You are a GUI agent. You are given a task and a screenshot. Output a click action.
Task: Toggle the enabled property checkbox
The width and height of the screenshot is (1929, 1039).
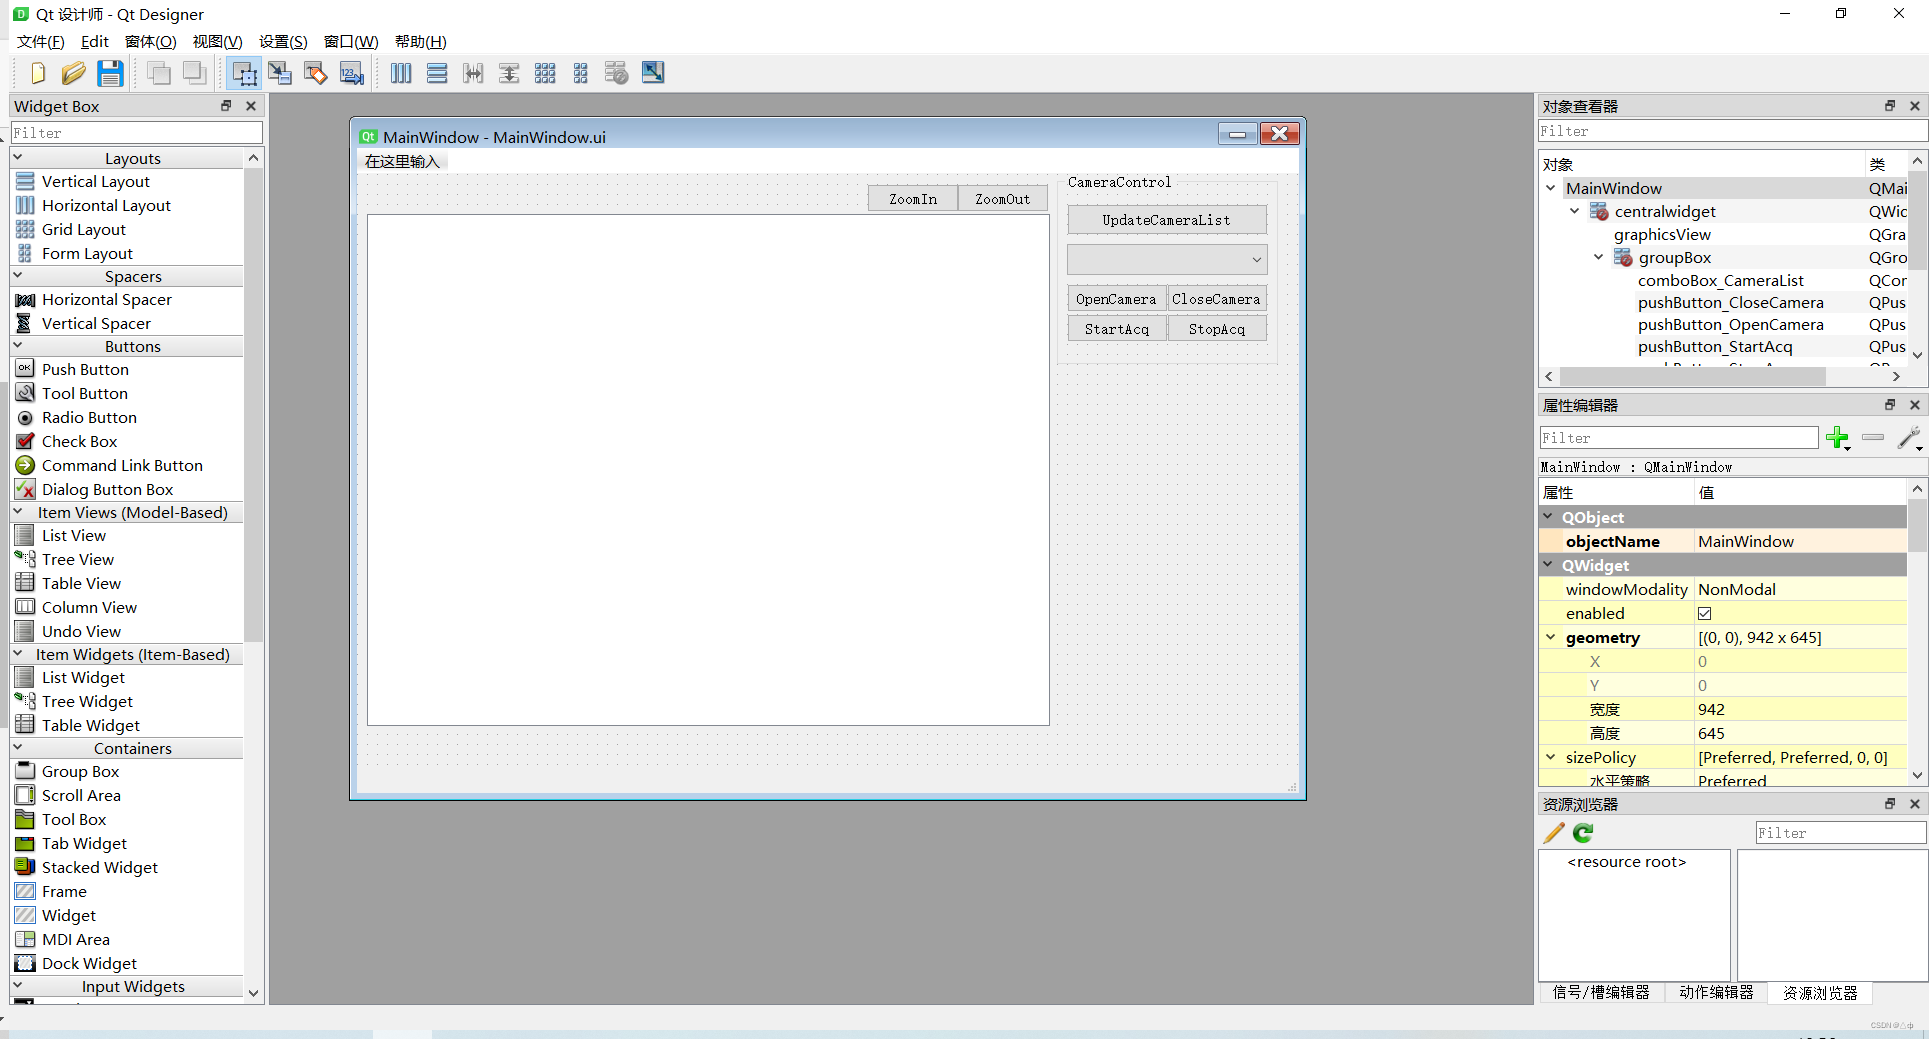(1705, 614)
